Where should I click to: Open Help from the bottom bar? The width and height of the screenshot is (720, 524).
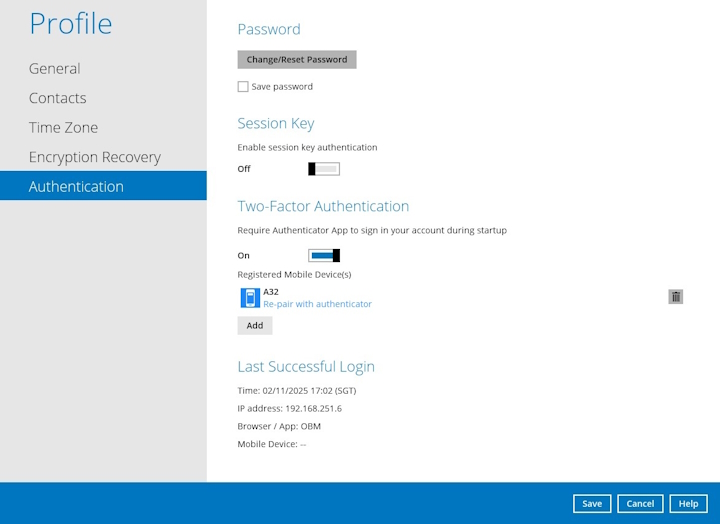click(688, 503)
